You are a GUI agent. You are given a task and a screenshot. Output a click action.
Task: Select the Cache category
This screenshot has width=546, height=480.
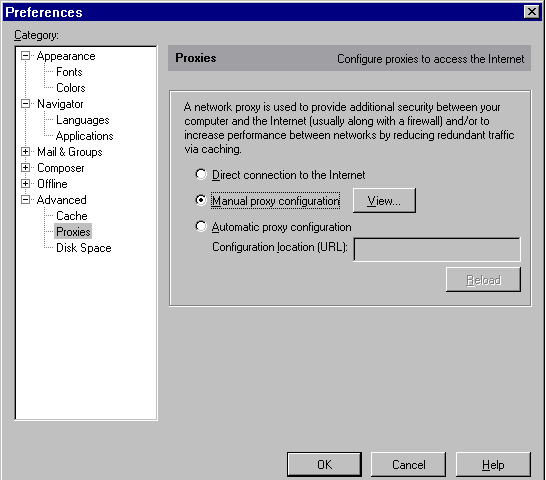(72, 216)
